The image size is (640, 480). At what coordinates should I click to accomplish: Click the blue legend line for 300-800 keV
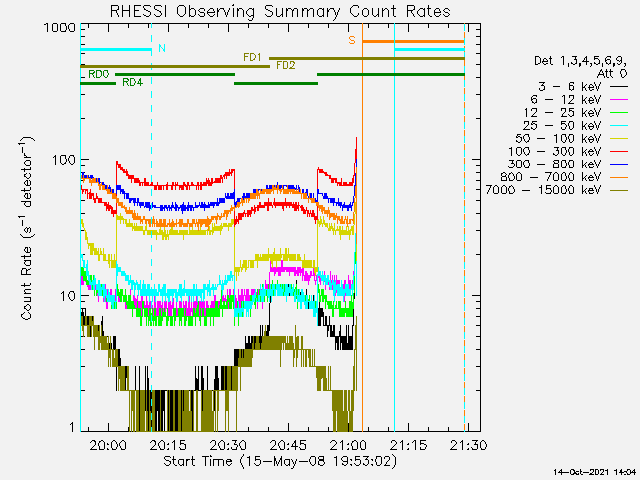[619, 164]
